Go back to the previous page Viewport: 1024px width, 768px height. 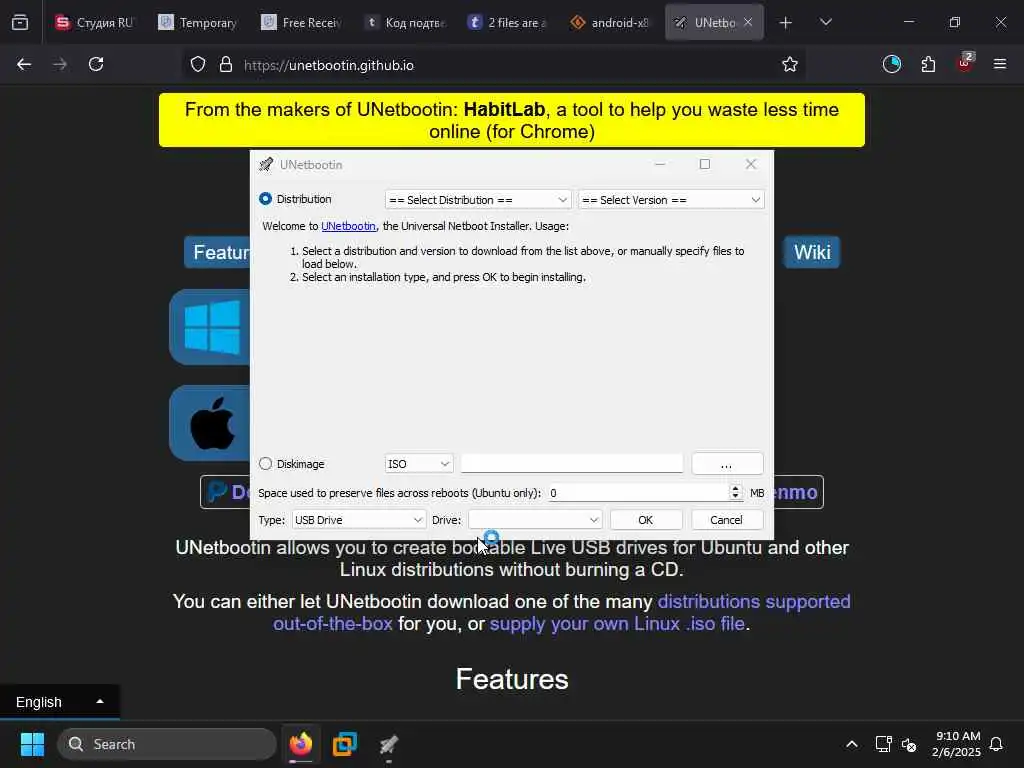(24, 64)
